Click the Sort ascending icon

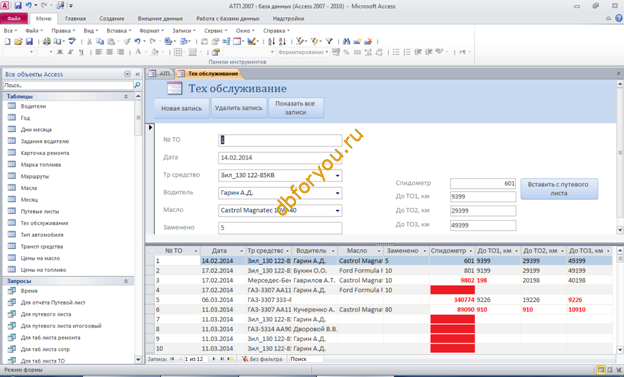coord(271,41)
